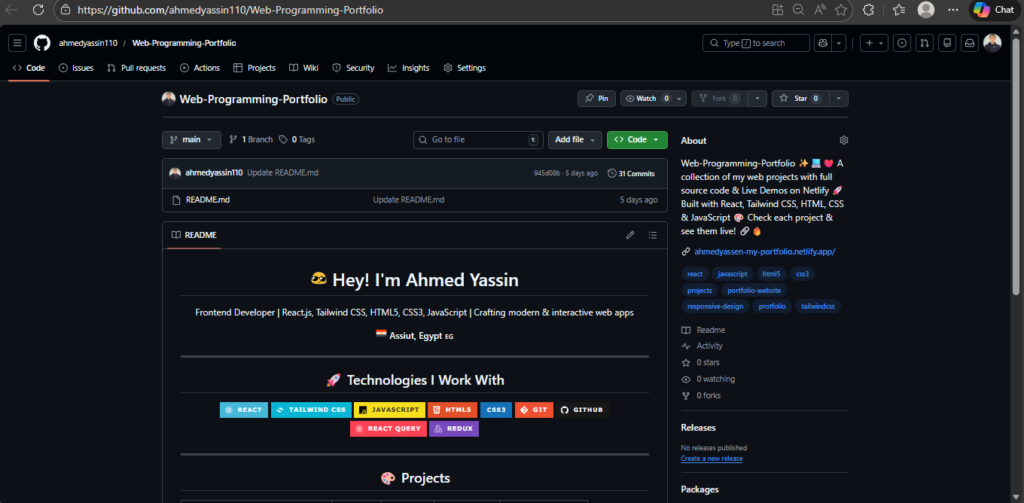Click the browser zoom out magnifier icon
Screen dimensions: 1024x503
click(x=798, y=10)
